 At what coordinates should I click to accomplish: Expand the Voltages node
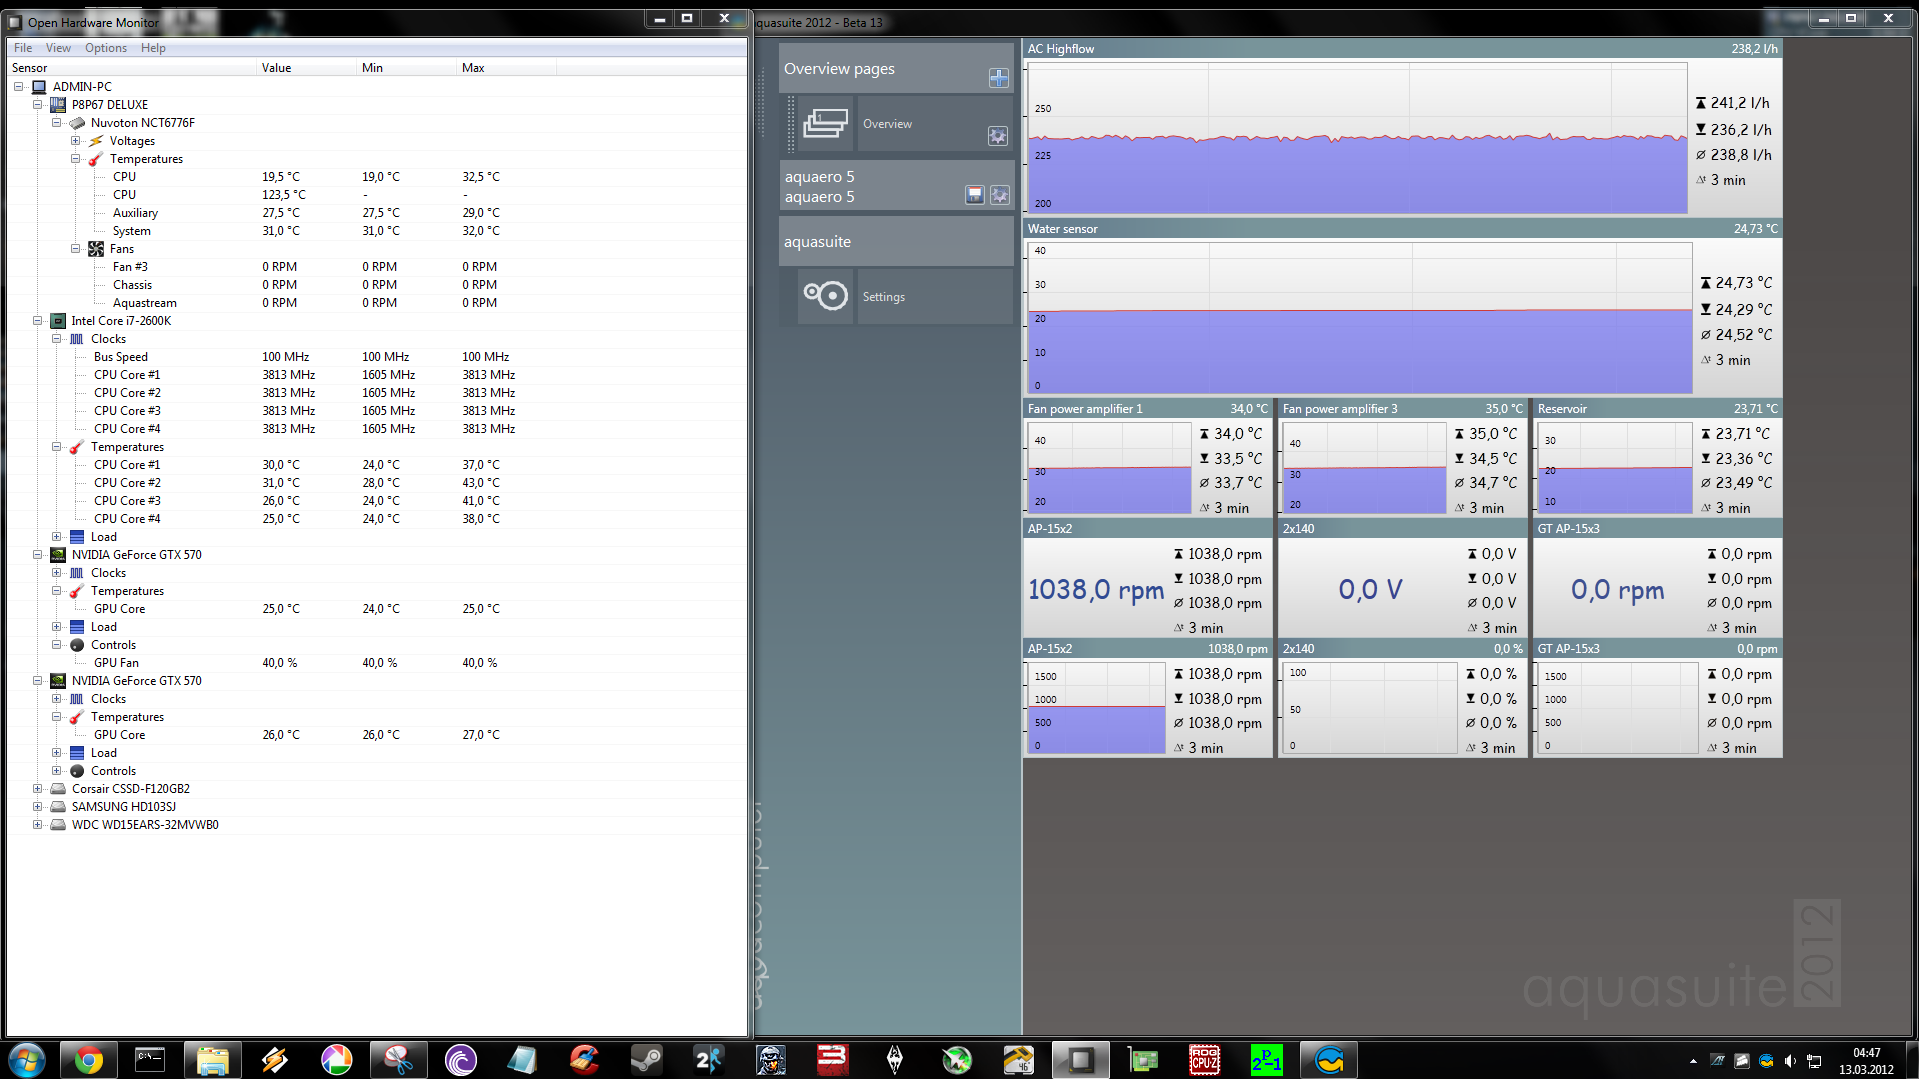point(76,141)
